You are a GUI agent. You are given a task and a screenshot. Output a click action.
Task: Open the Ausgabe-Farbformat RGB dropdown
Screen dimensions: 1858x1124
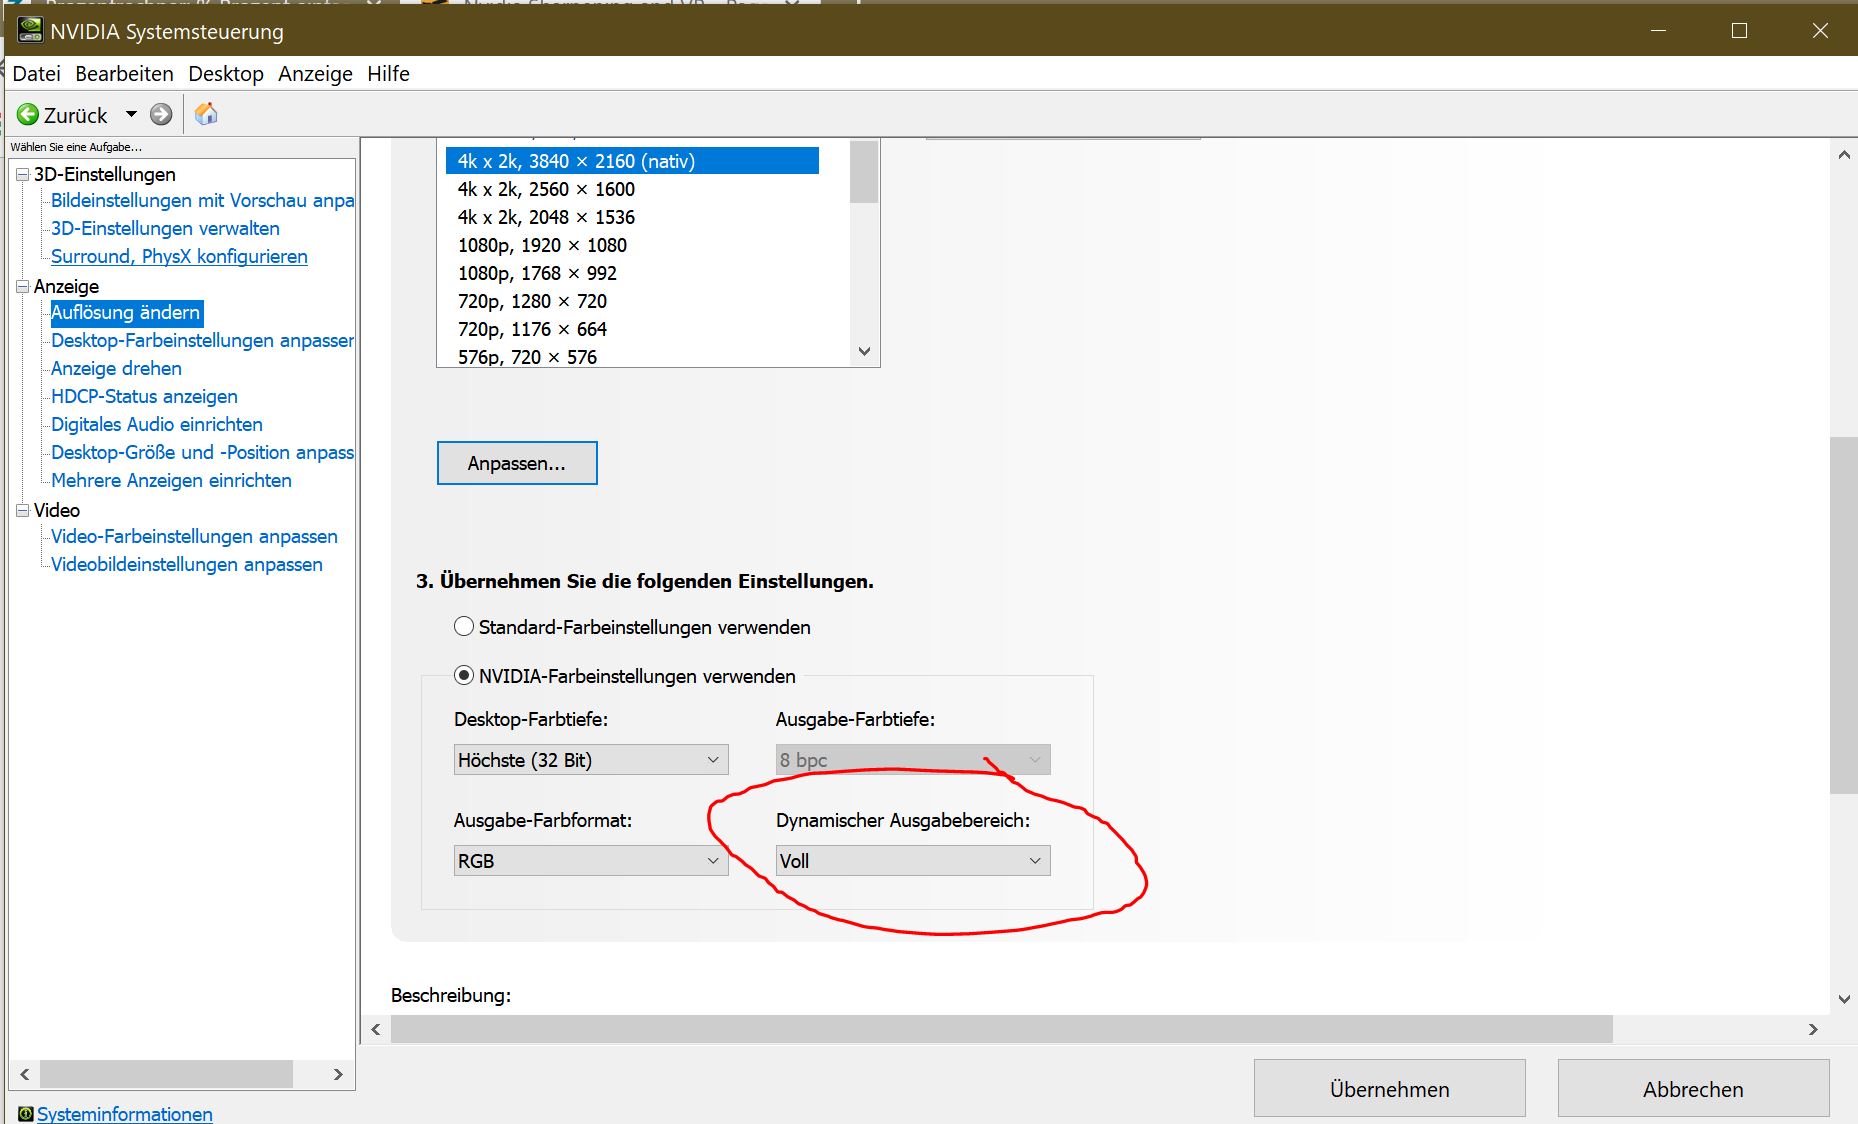pyautogui.click(x=591, y=861)
